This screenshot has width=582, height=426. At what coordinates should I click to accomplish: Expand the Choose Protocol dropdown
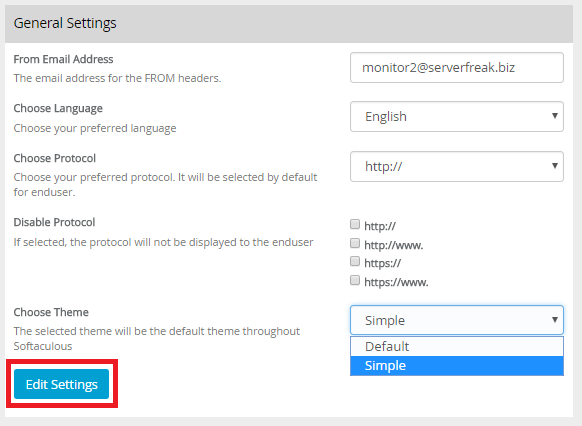click(x=457, y=166)
